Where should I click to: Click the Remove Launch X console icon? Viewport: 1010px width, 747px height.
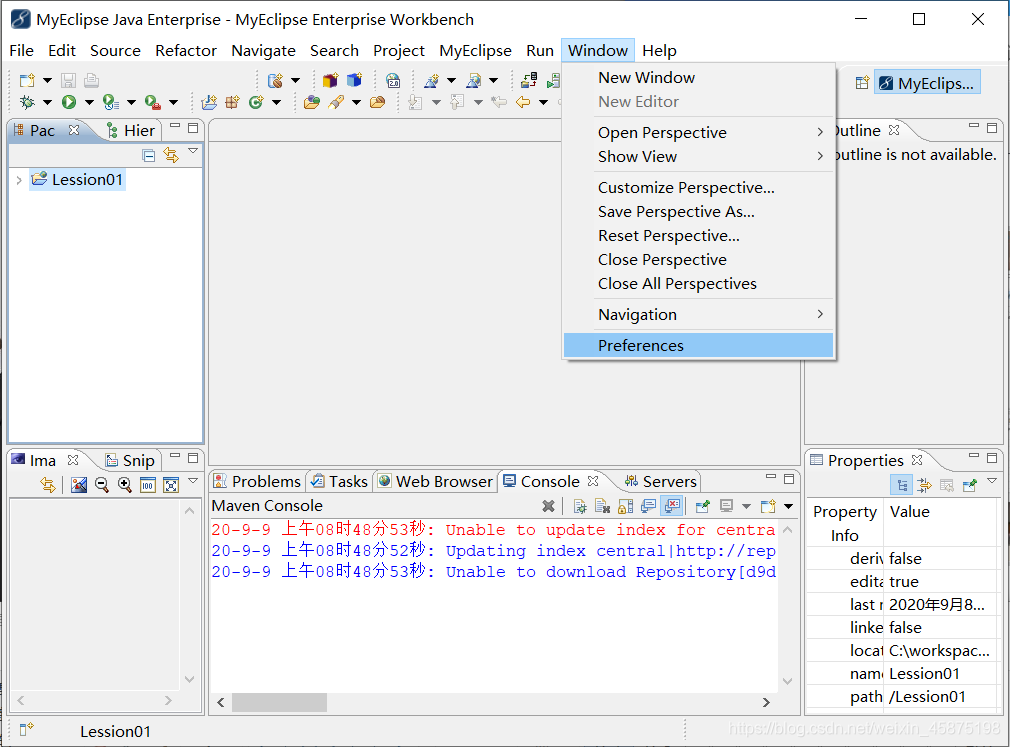[x=549, y=506]
